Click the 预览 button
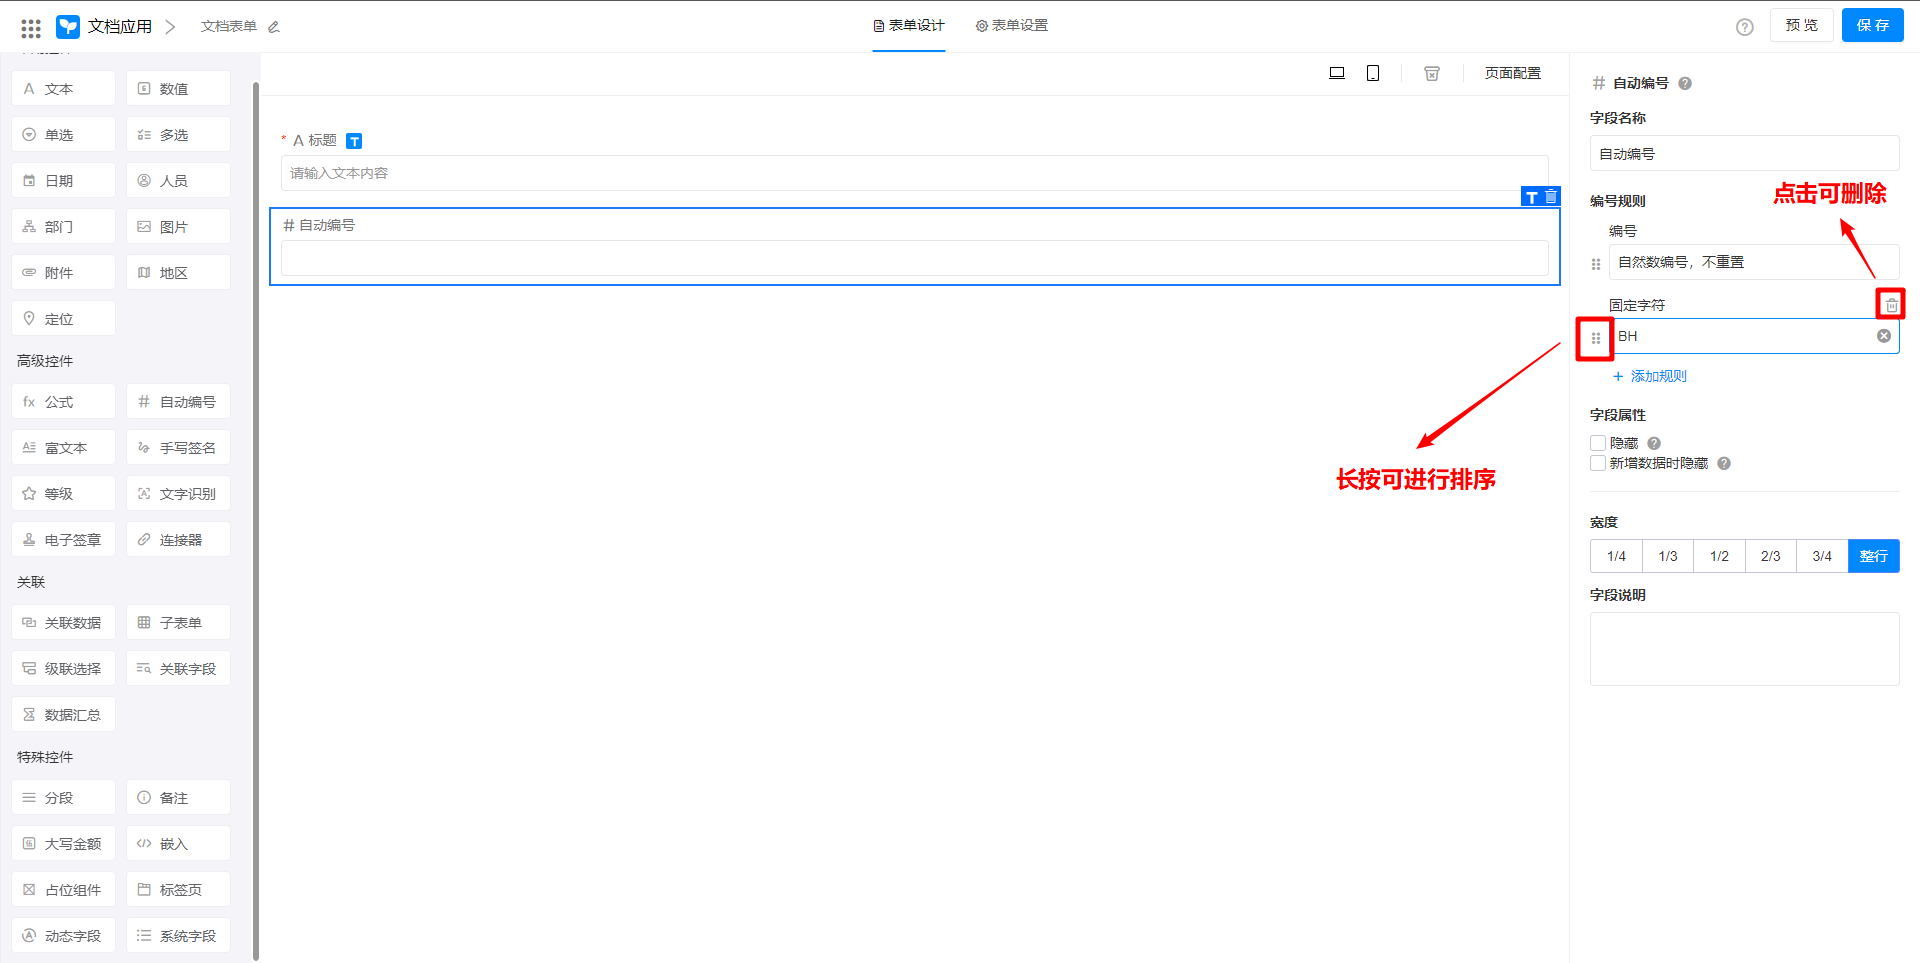Image resolution: width=1920 pixels, height=963 pixels. click(1801, 26)
